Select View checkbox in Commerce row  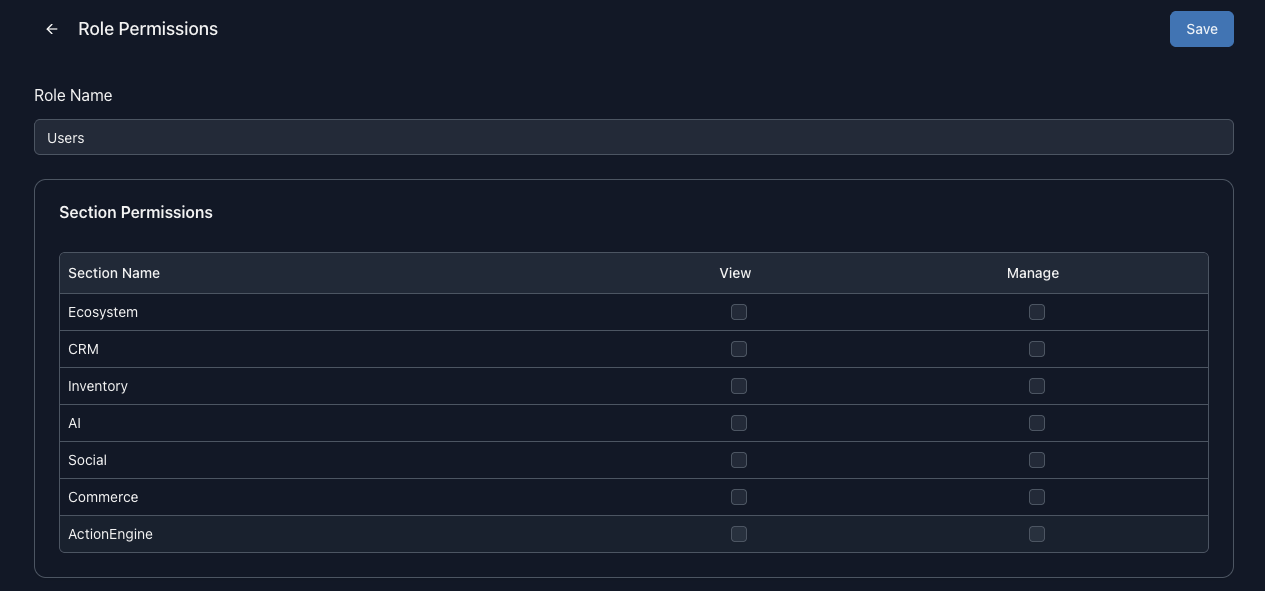pos(739,497)
